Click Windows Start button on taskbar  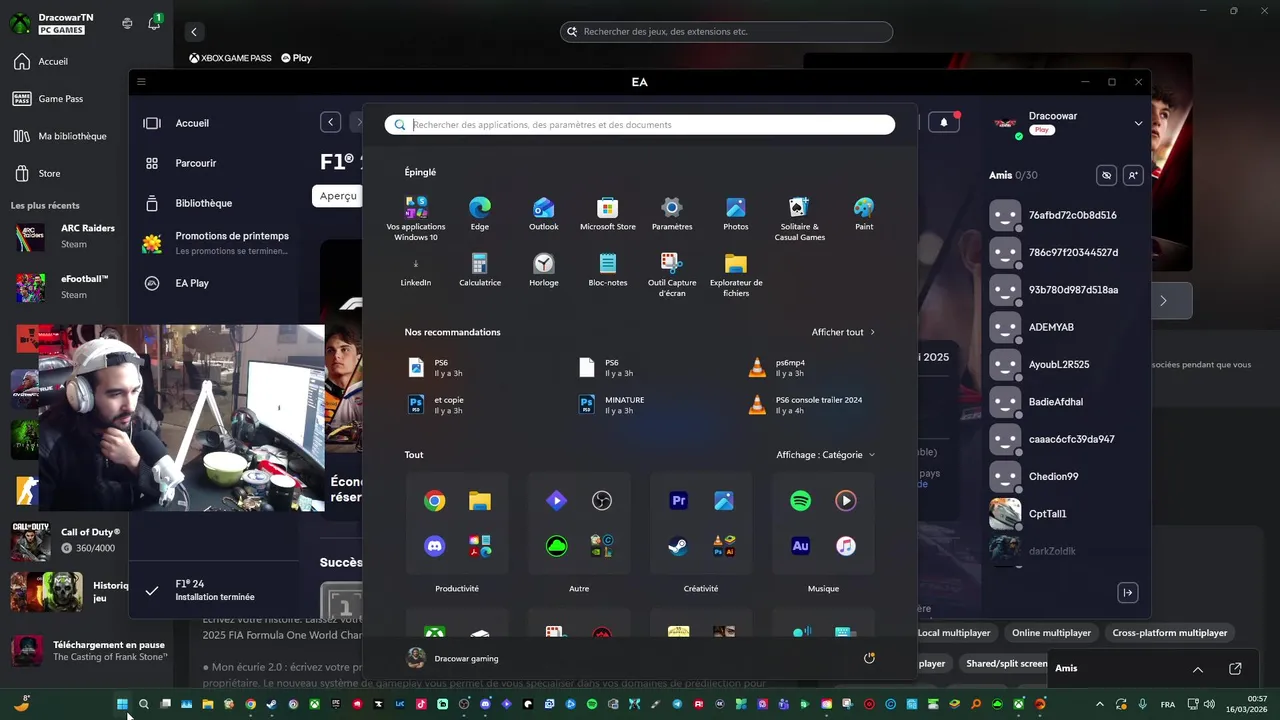pyautogui.click(x=122, y=704)
